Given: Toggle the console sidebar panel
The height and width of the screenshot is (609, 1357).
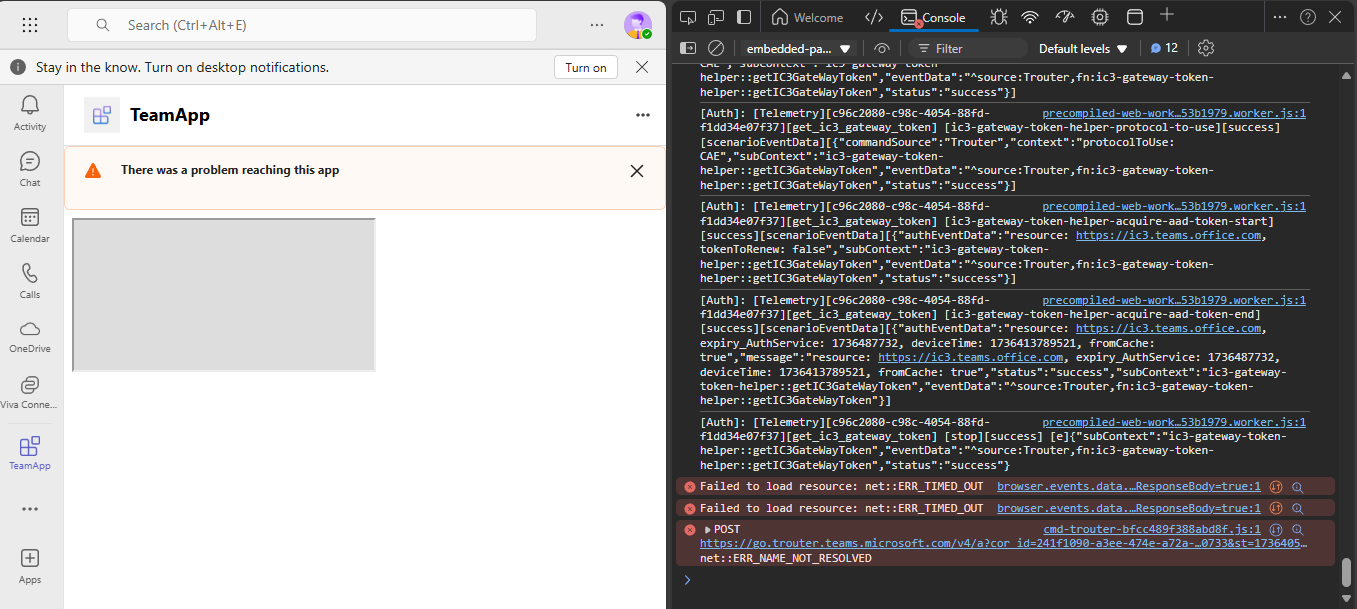Looking at the screenshot, I should tap(688, 48).
